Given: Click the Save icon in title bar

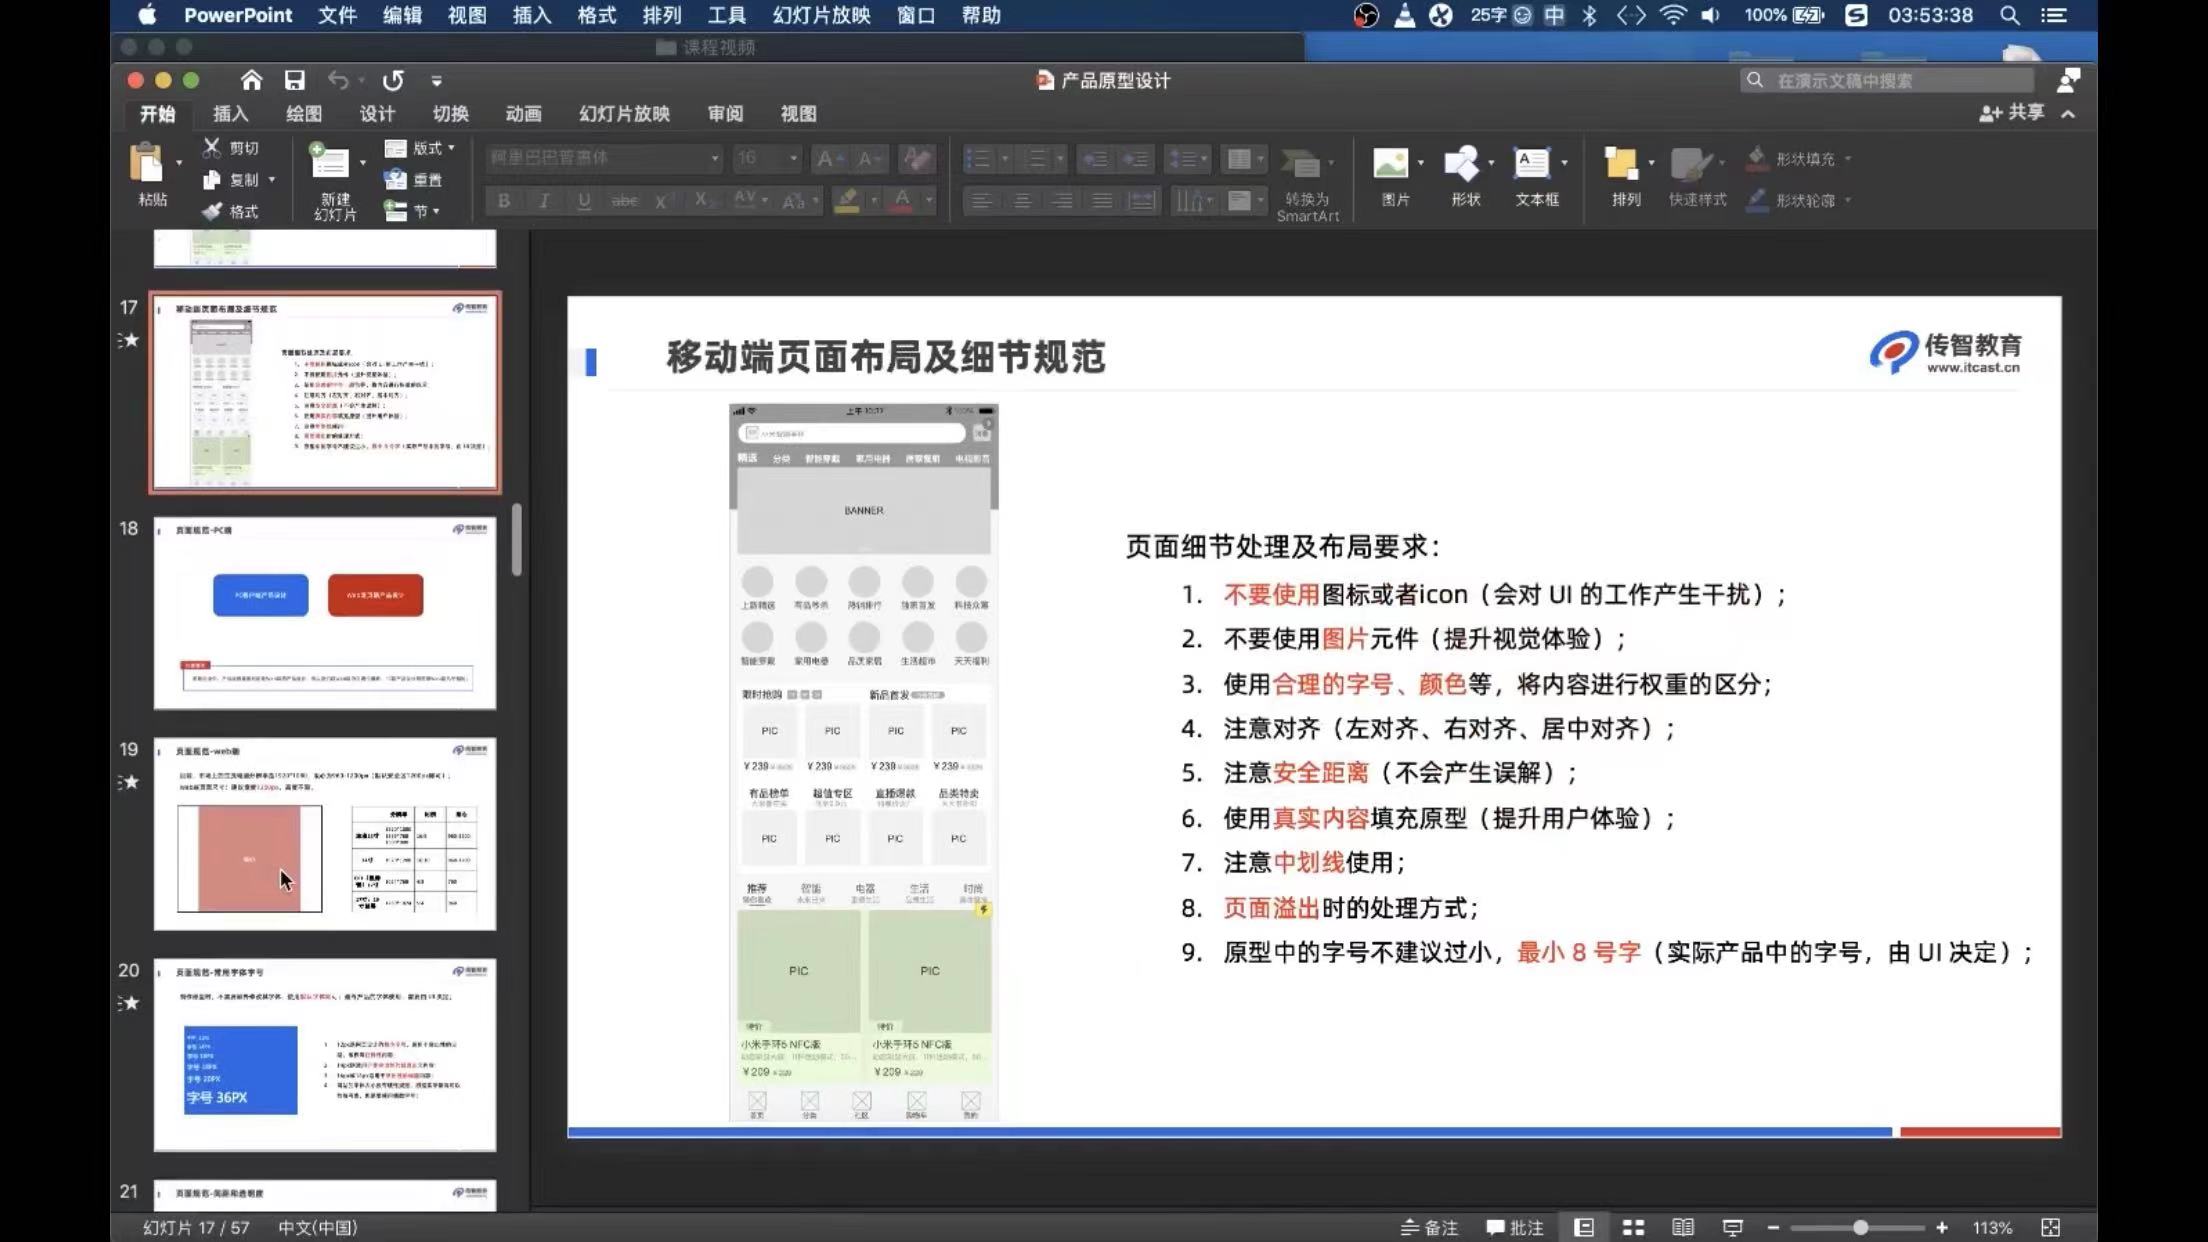Looking at the screenshot, I should pos(294,80).
